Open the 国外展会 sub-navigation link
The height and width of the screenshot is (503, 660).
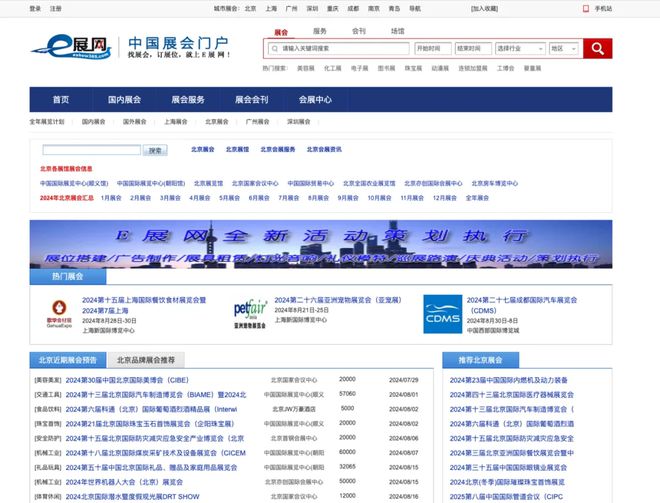(134, 122)
